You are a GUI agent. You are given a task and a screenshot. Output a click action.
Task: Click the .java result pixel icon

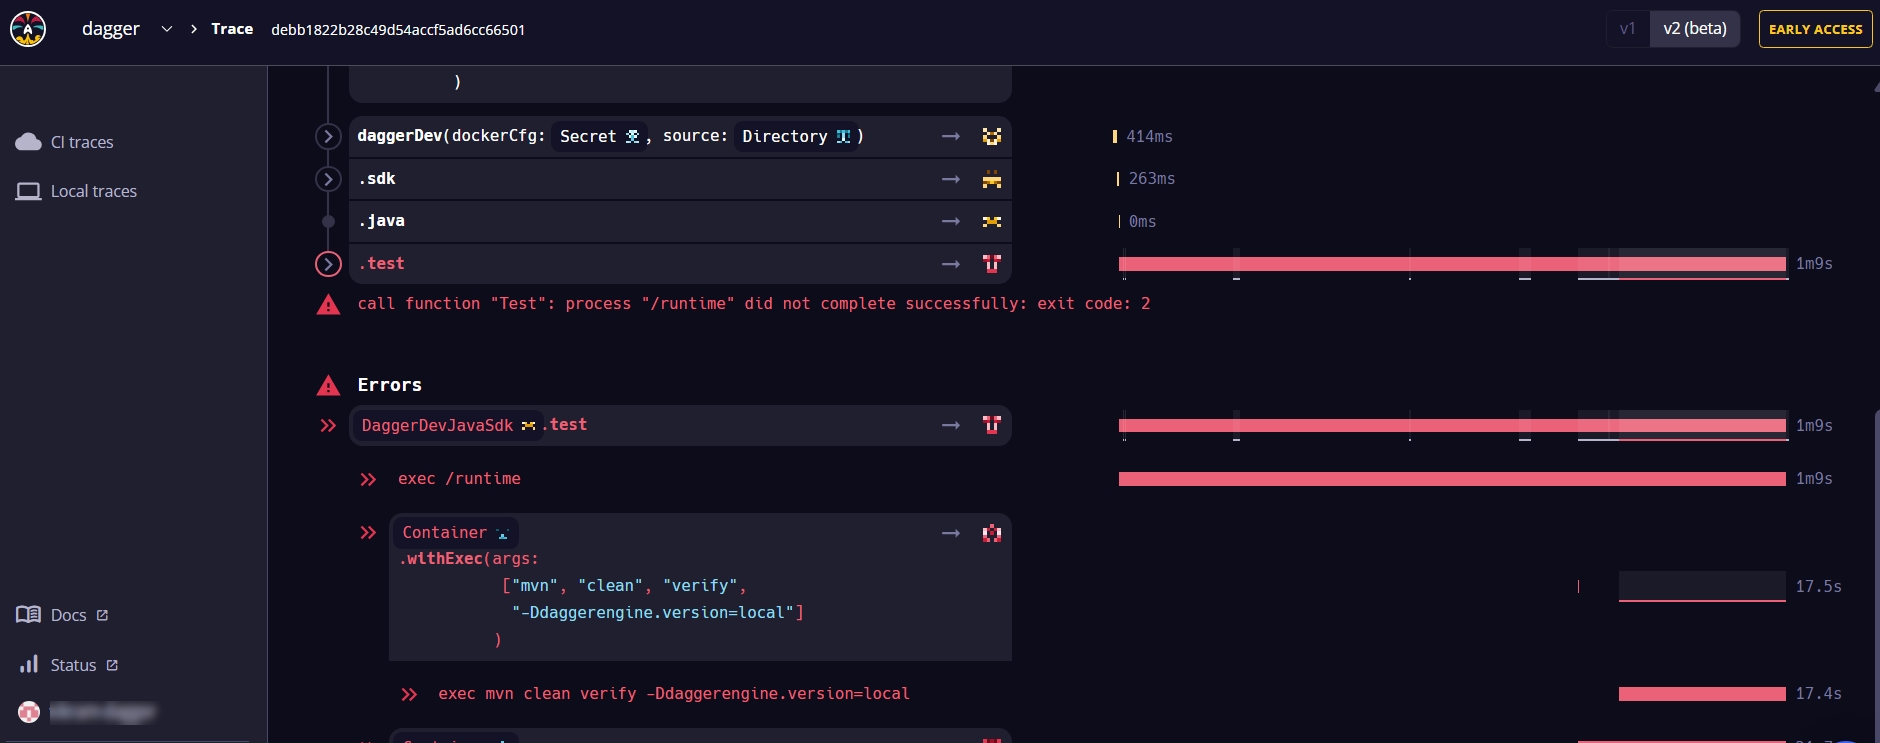coord(992,221)
